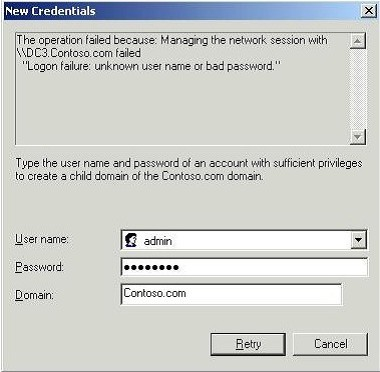Click the empty area of error message box
380x372 pixels.
pyautogui.click(x=183, y=108)
